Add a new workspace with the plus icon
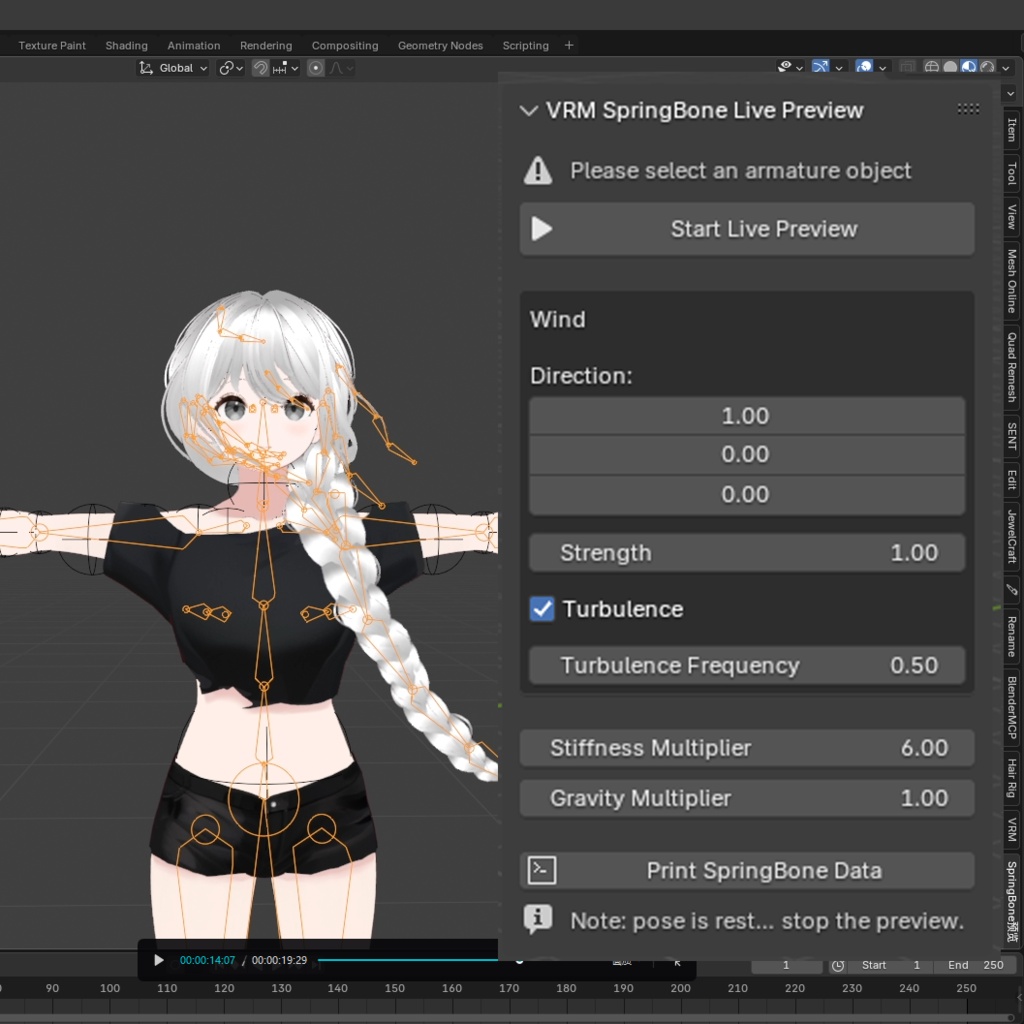Viewport: 1024px width, 1024px height. point(569,45)
